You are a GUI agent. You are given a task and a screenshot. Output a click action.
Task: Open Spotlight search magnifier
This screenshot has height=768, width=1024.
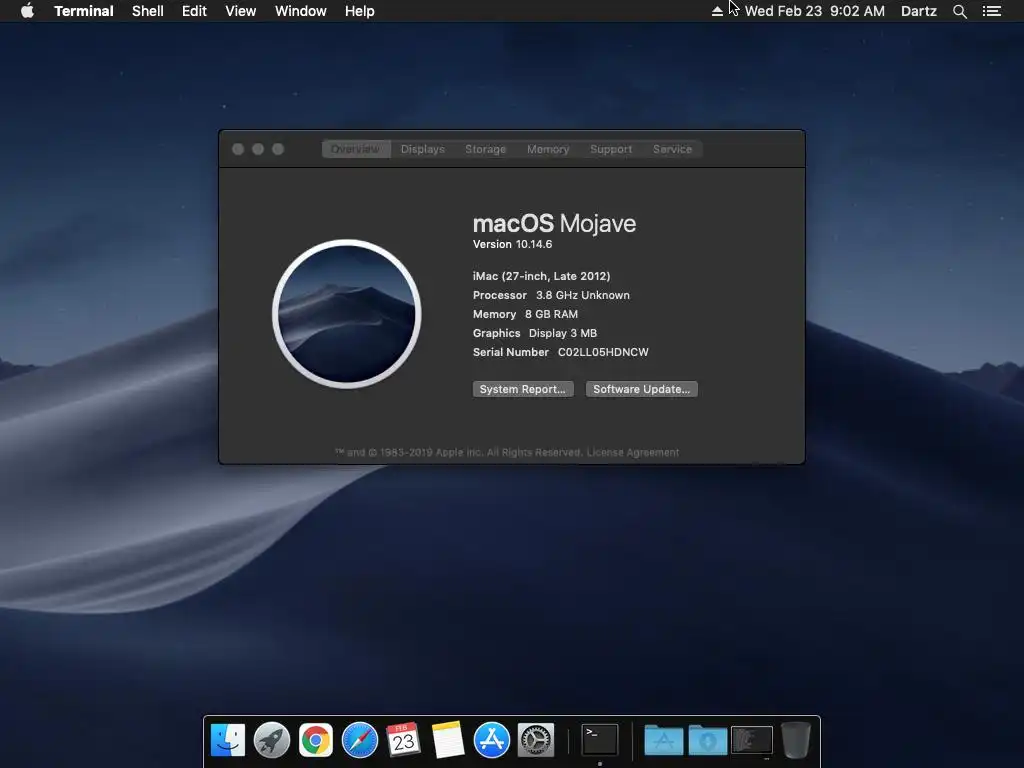[x=959, y=11]
